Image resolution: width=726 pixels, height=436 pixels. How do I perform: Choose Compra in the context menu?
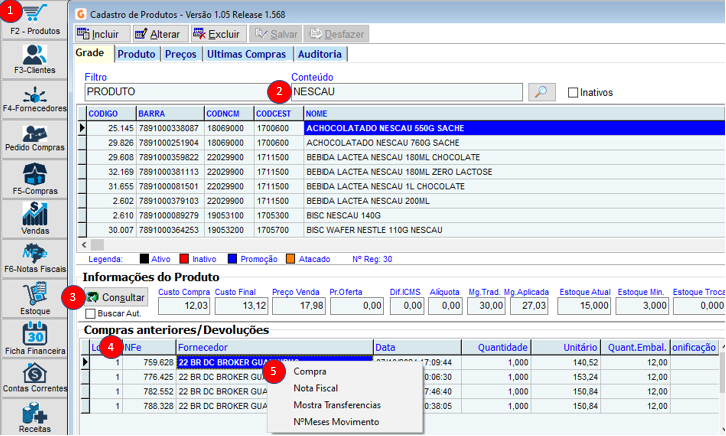310,371
